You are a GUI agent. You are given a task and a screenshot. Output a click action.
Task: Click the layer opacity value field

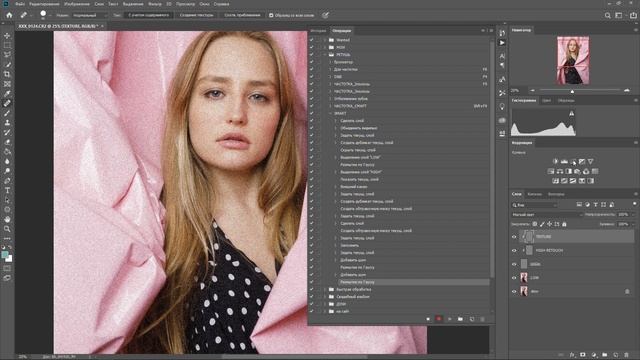pos(623,214)
